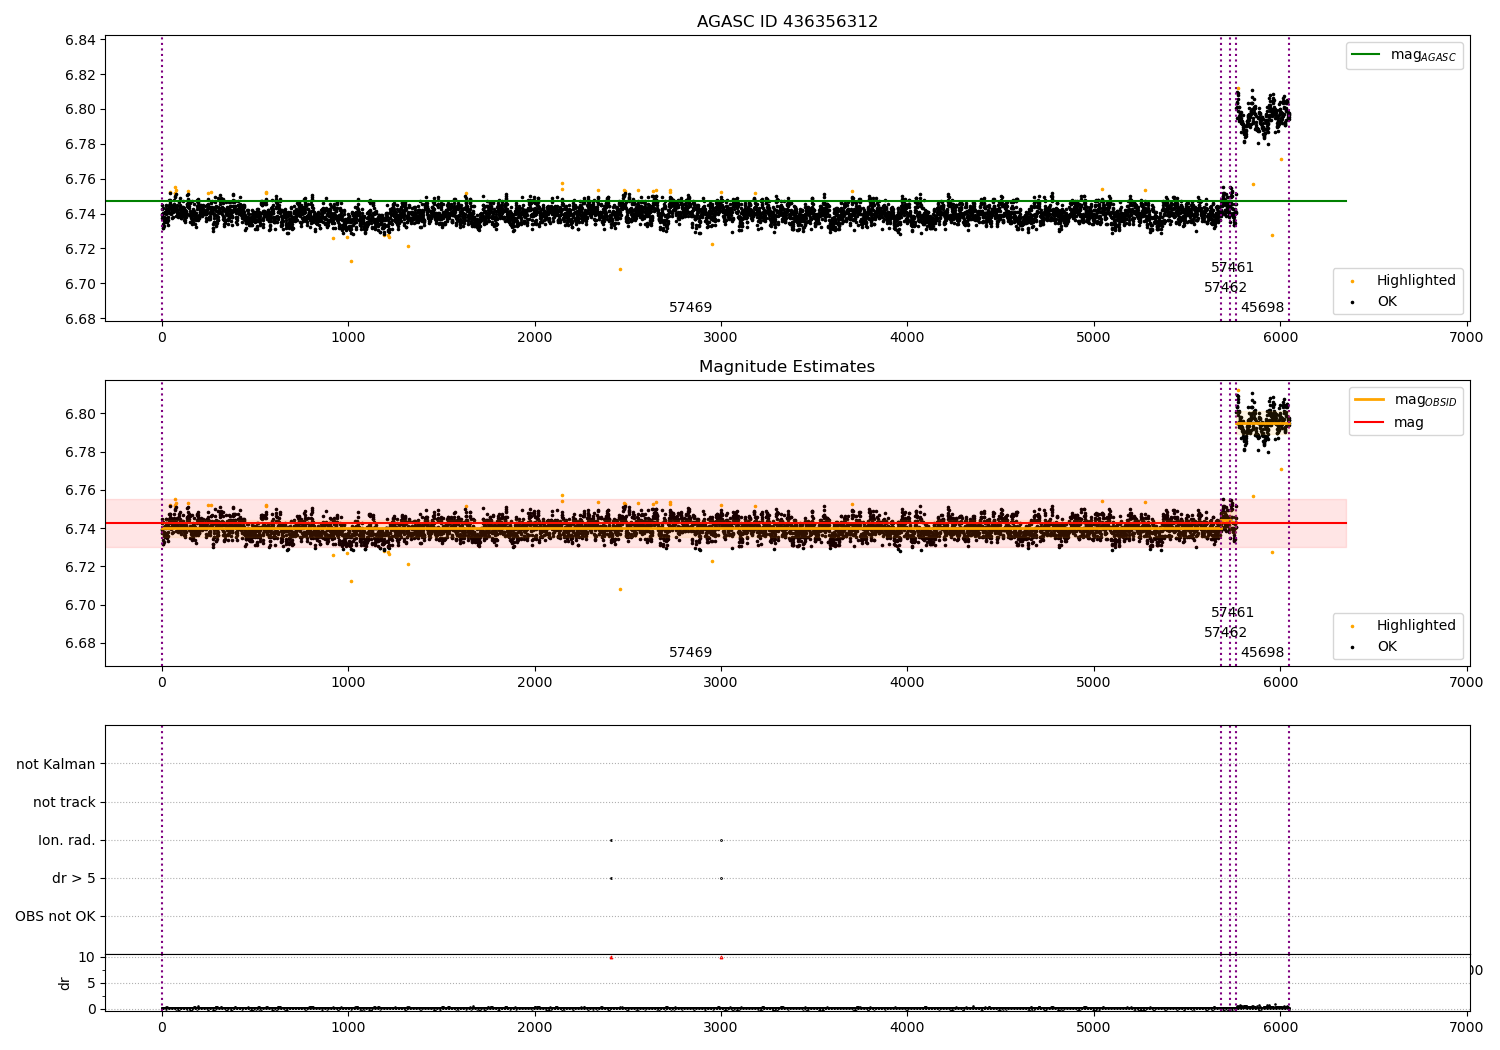Click the 57469 label in Magnitude Estimates plot
The width and height of the screenshot is (1500, 1050).
pos(690,653)
